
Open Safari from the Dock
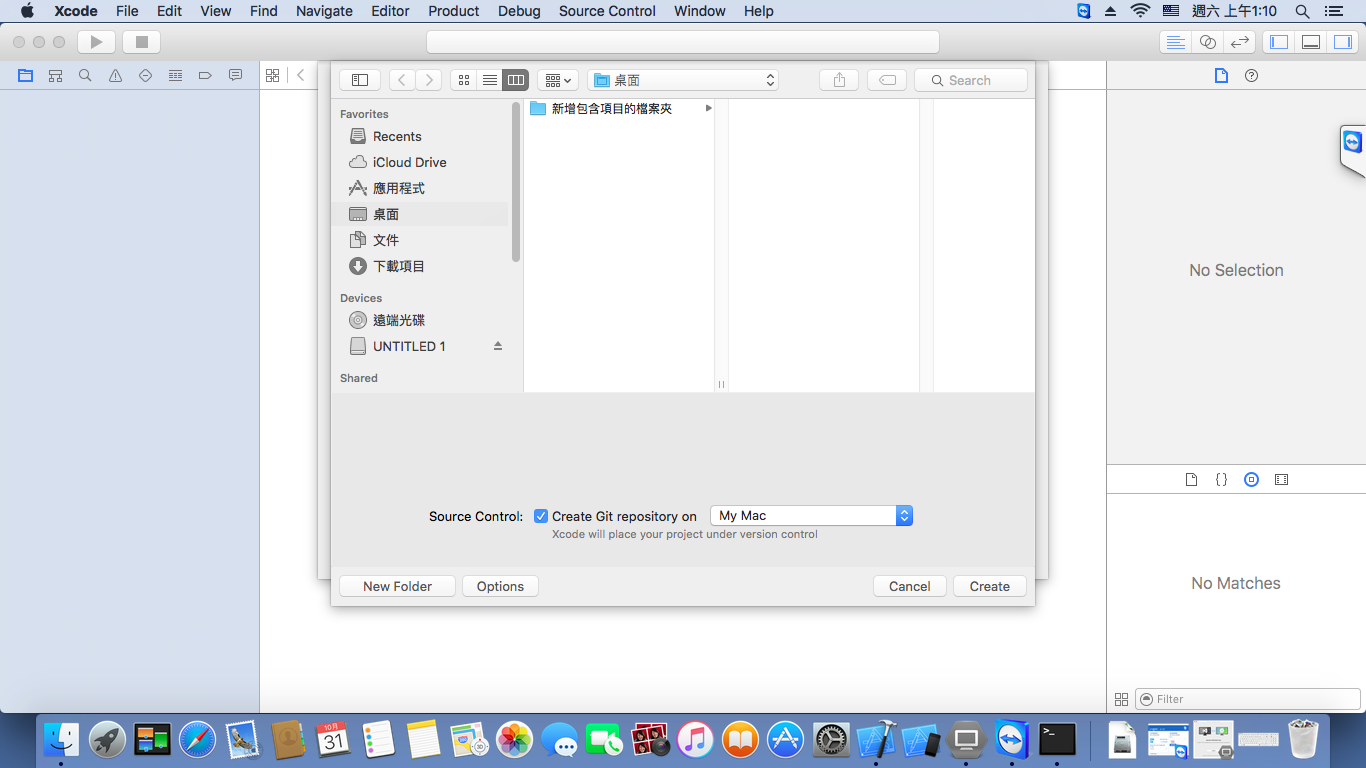(198, 740)
